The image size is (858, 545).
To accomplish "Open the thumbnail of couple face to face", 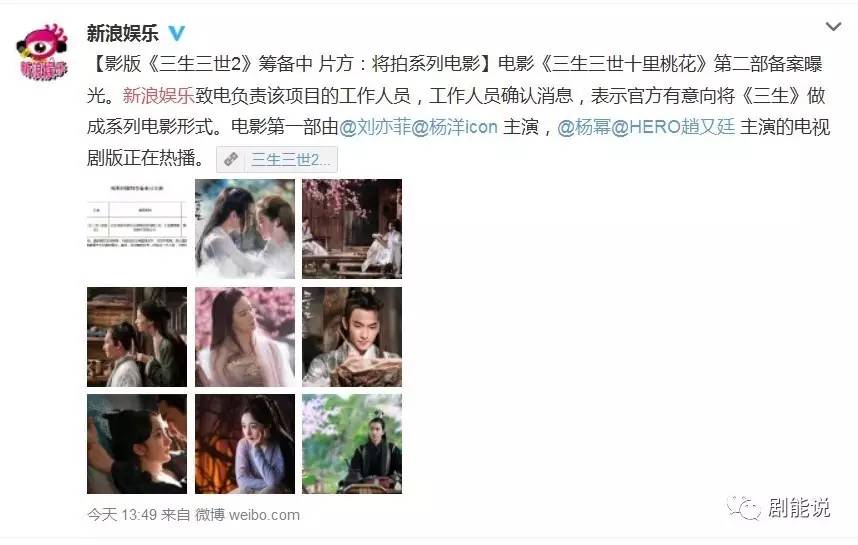I will 245,229.
